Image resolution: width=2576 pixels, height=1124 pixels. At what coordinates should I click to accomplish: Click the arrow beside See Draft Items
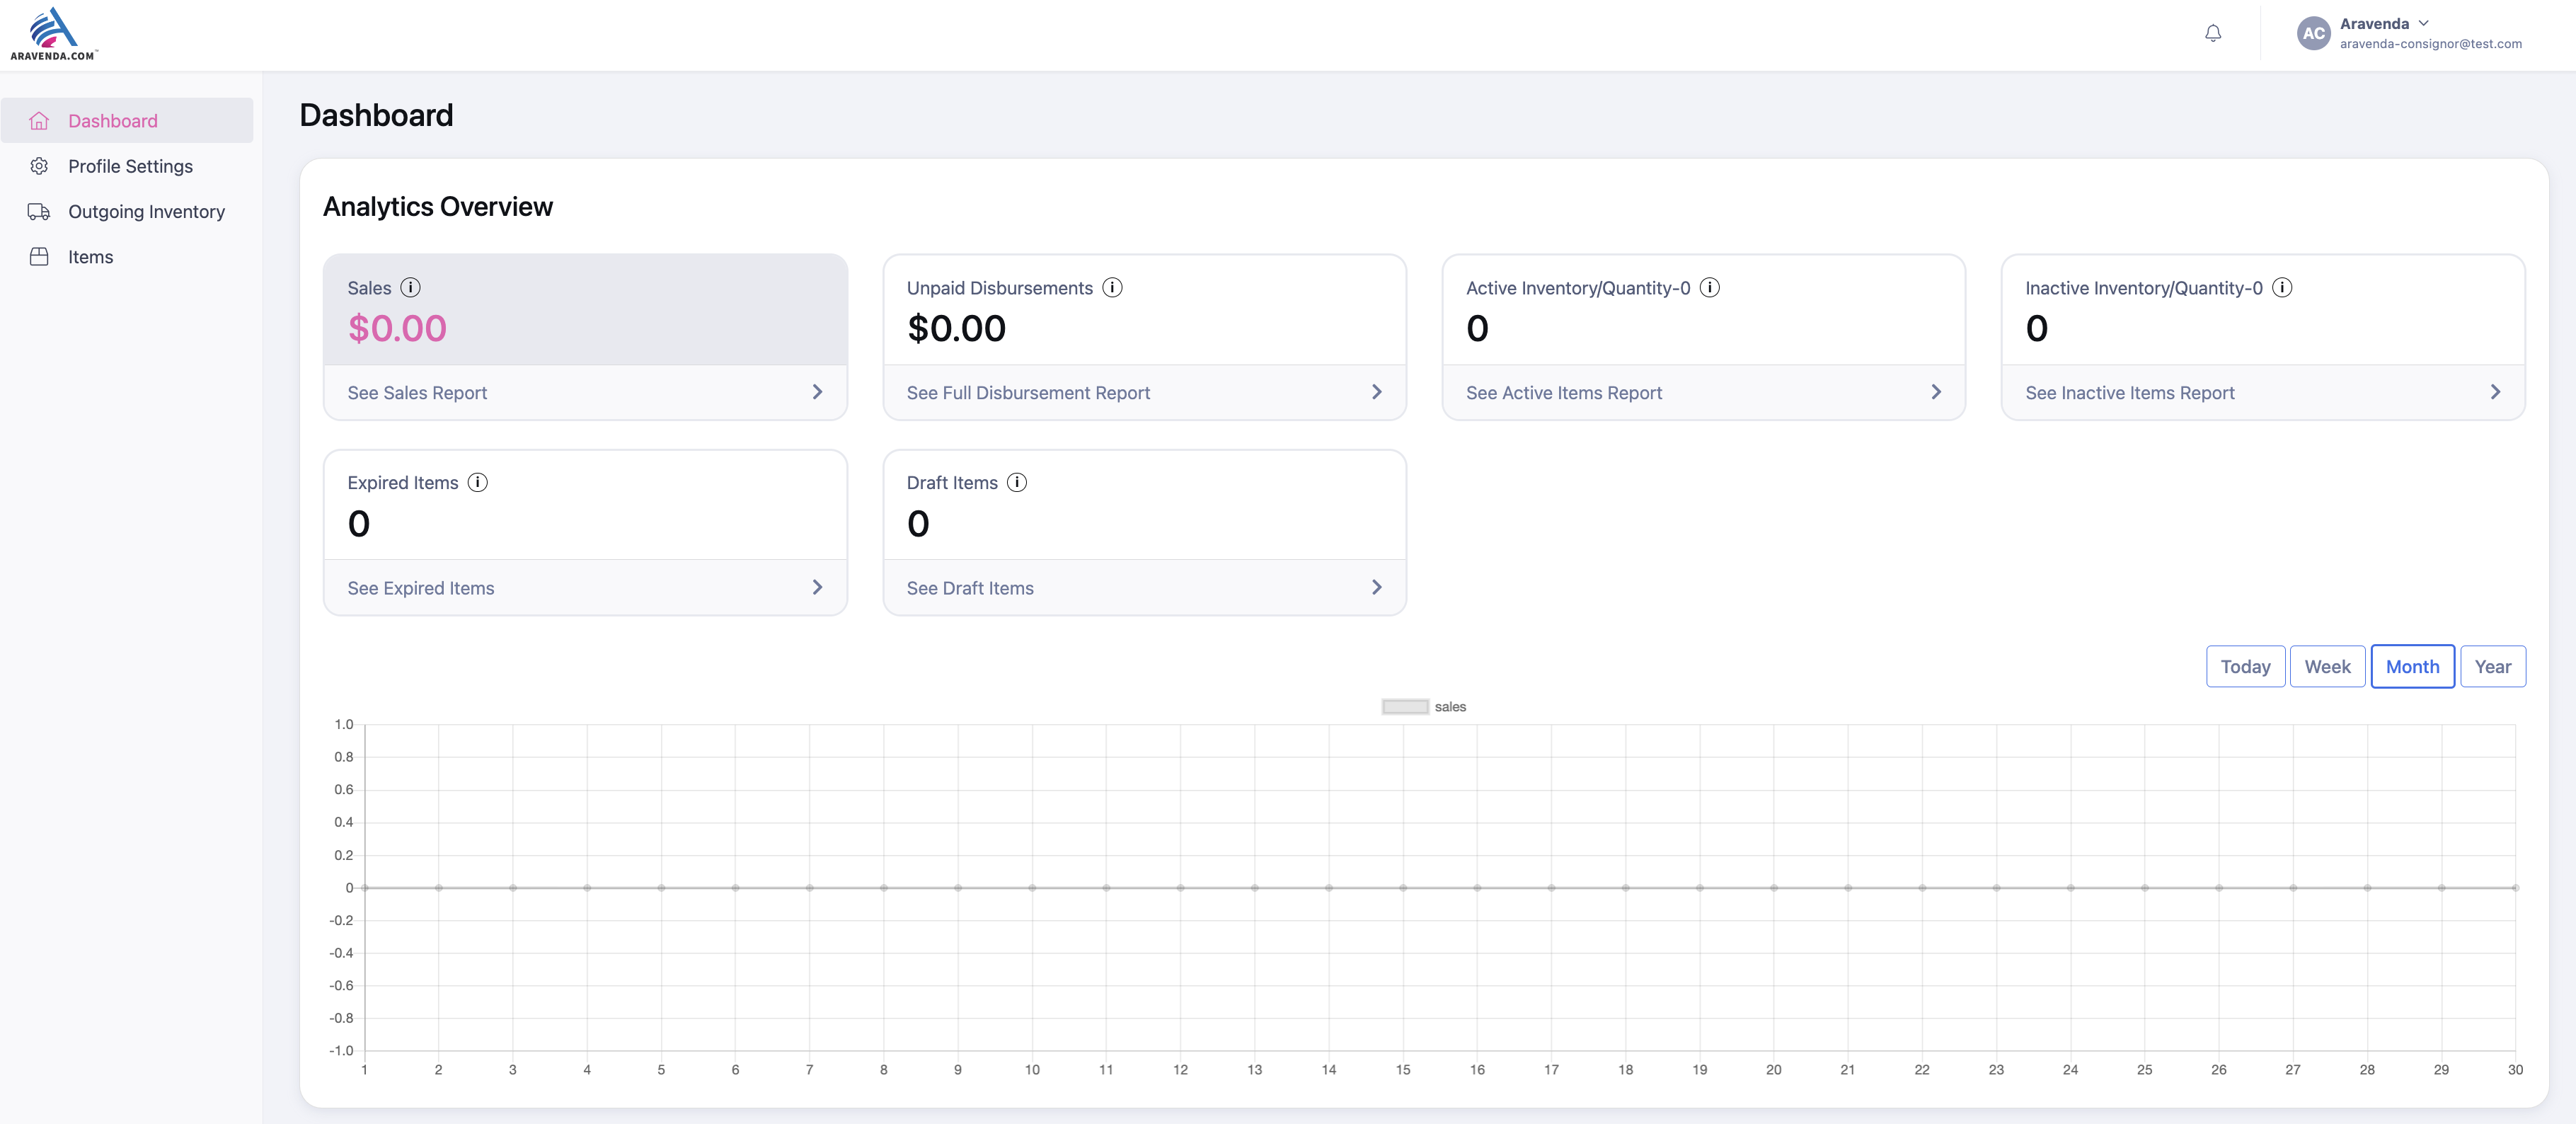coord(1377,587)
